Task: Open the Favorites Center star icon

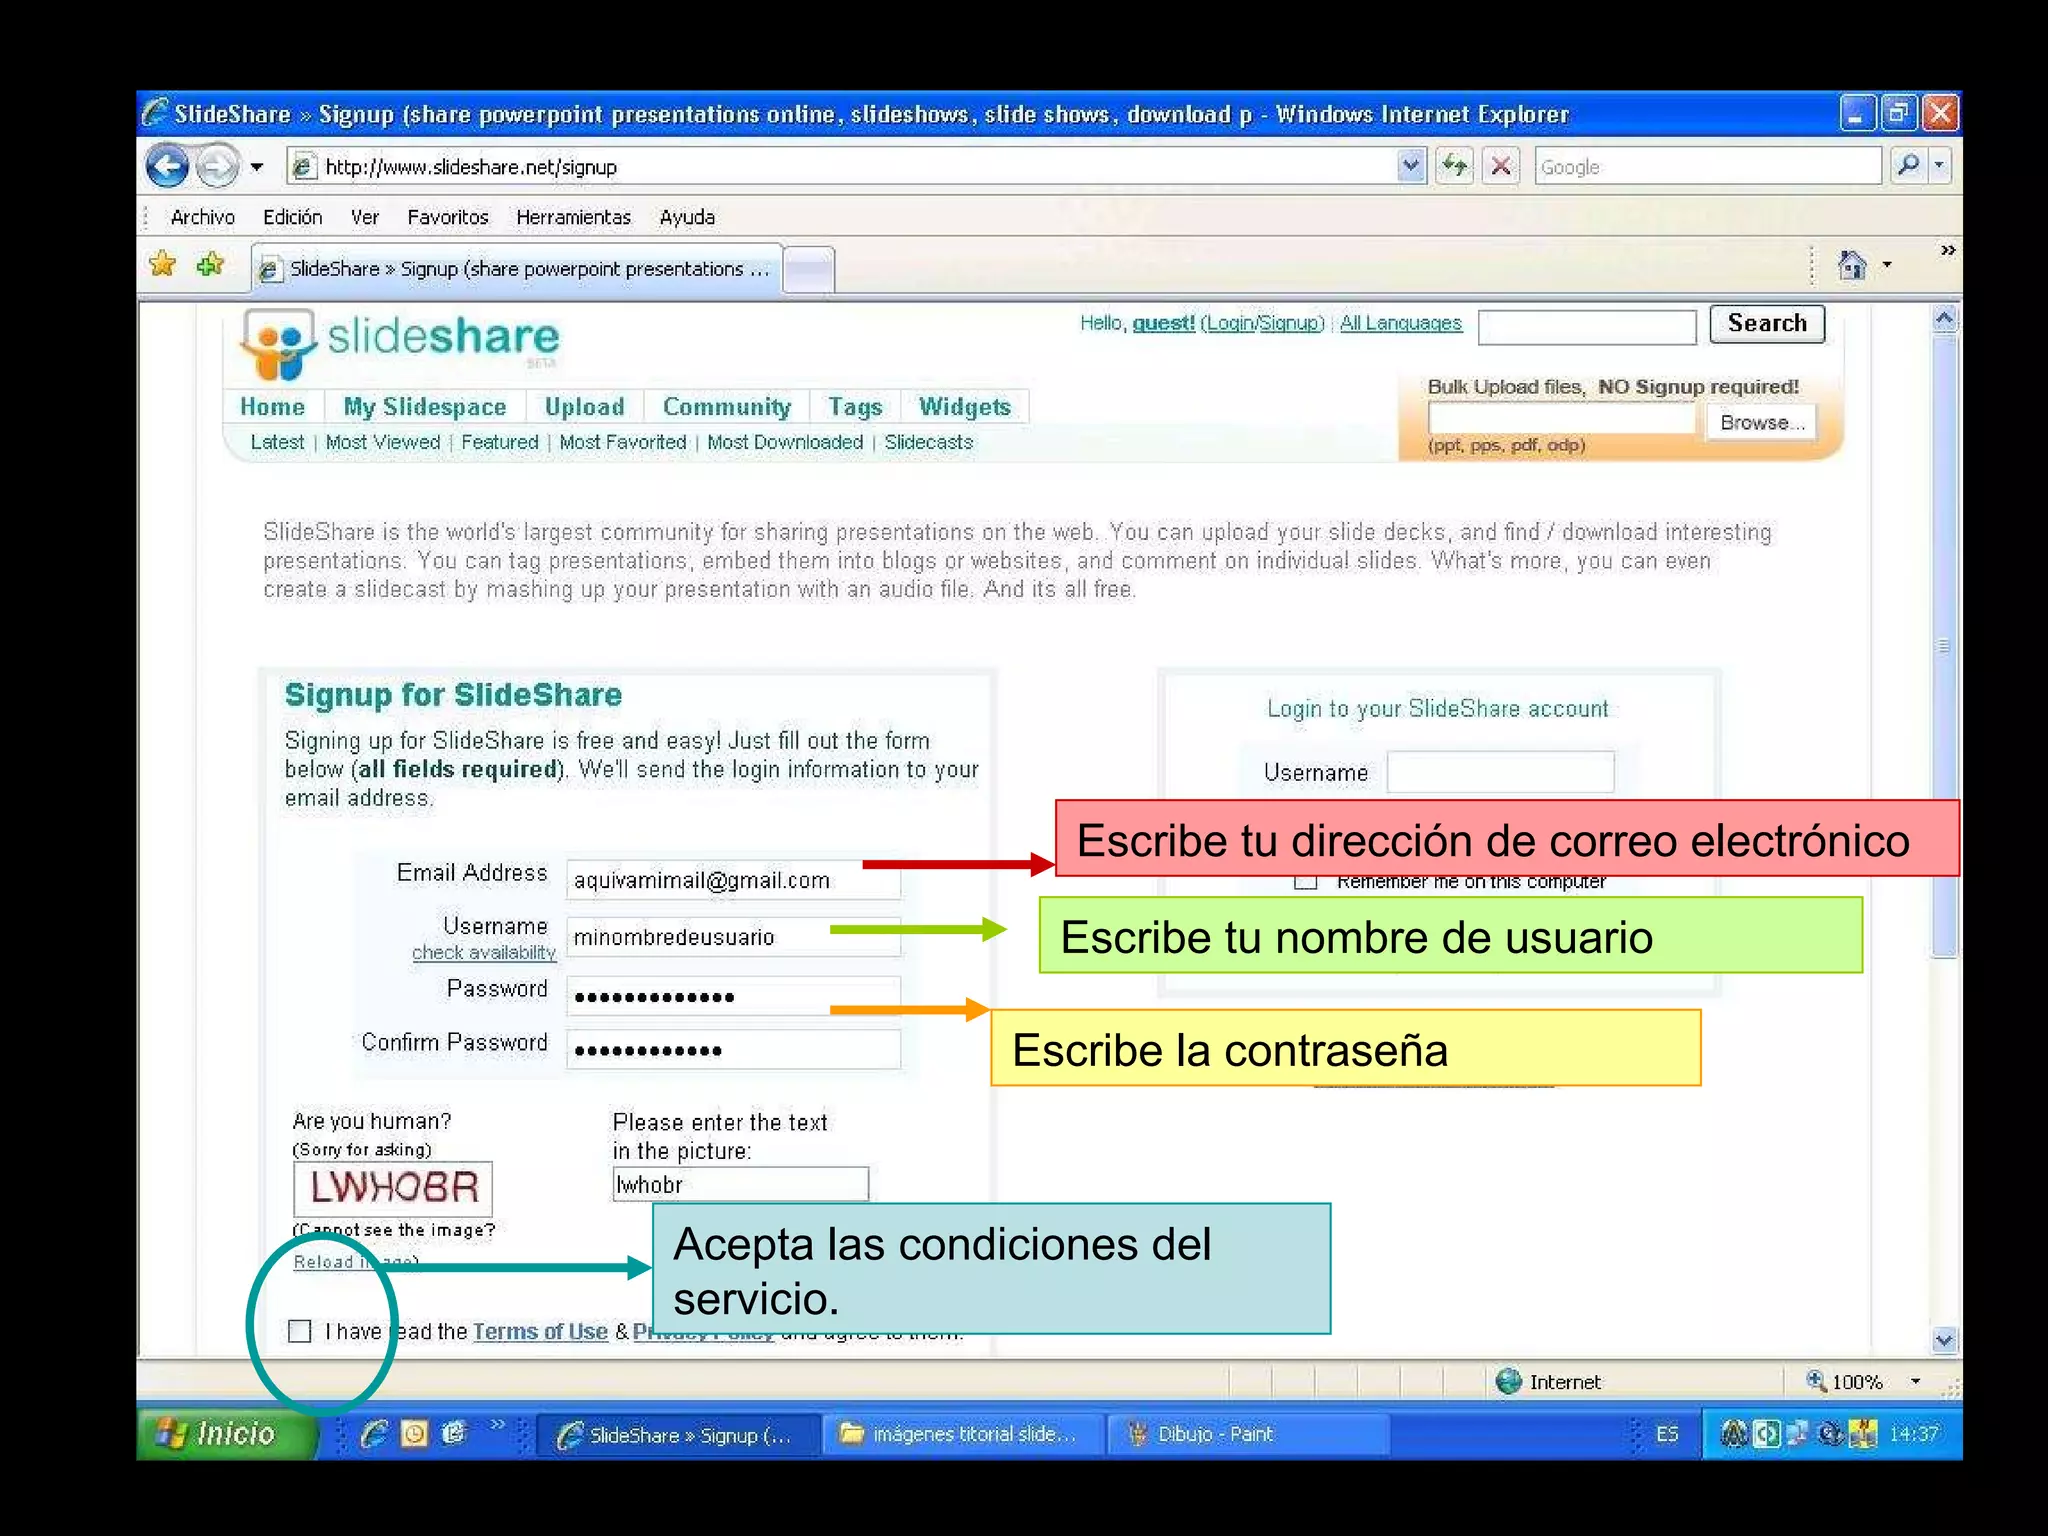Action: coord(162,265)
